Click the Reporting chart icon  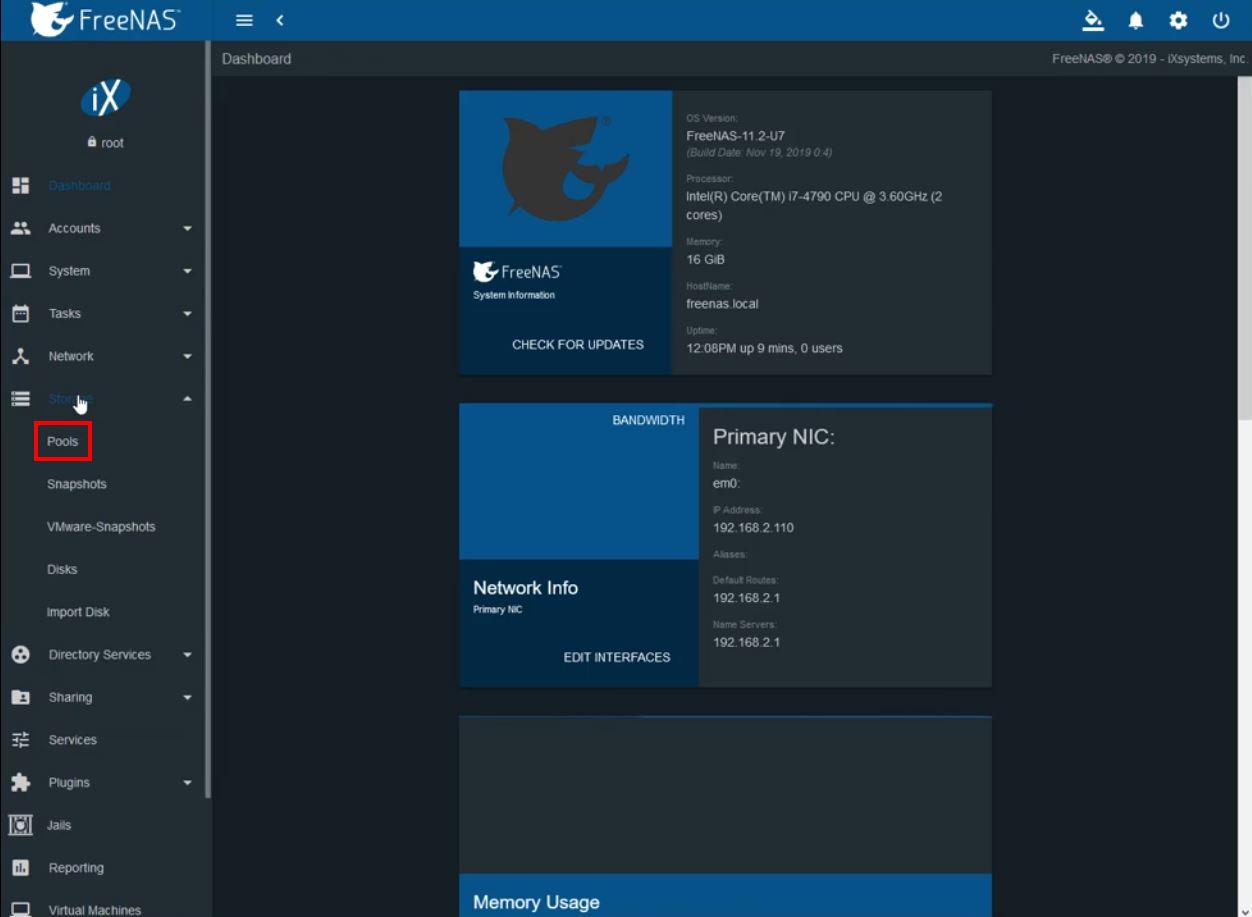click(20, 868)
